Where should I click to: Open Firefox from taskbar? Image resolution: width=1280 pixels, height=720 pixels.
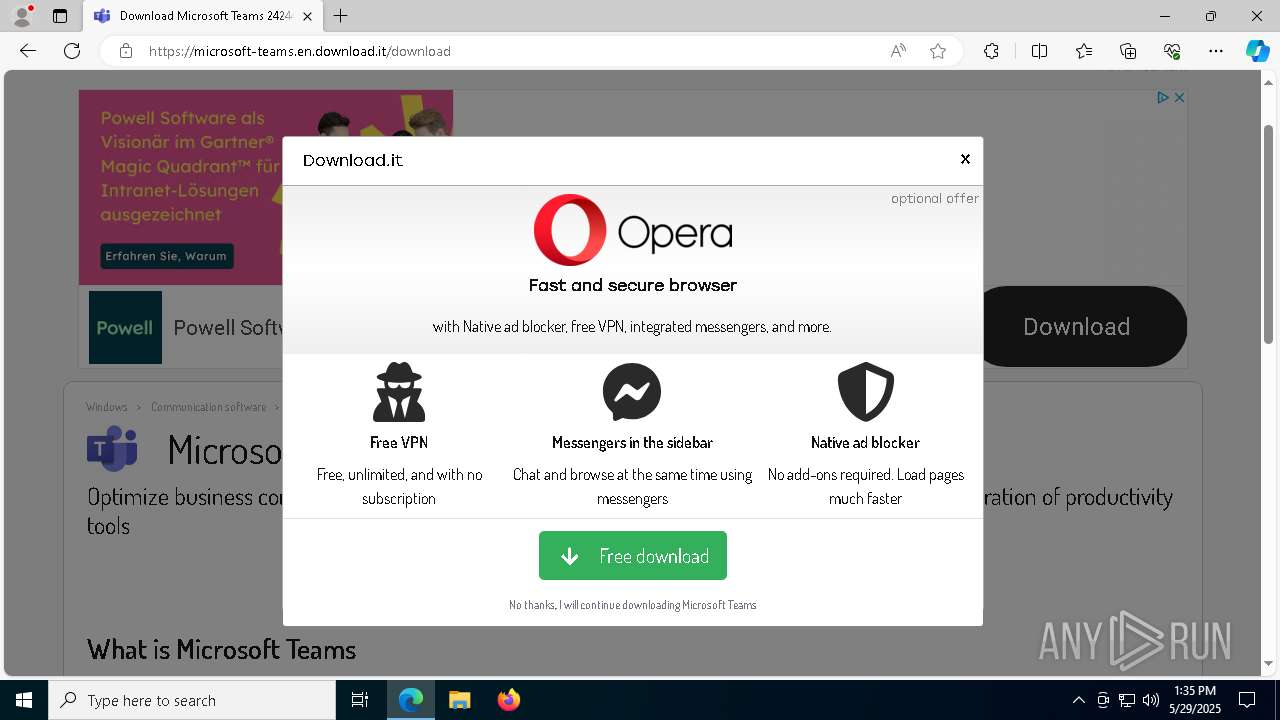[509, 700]
